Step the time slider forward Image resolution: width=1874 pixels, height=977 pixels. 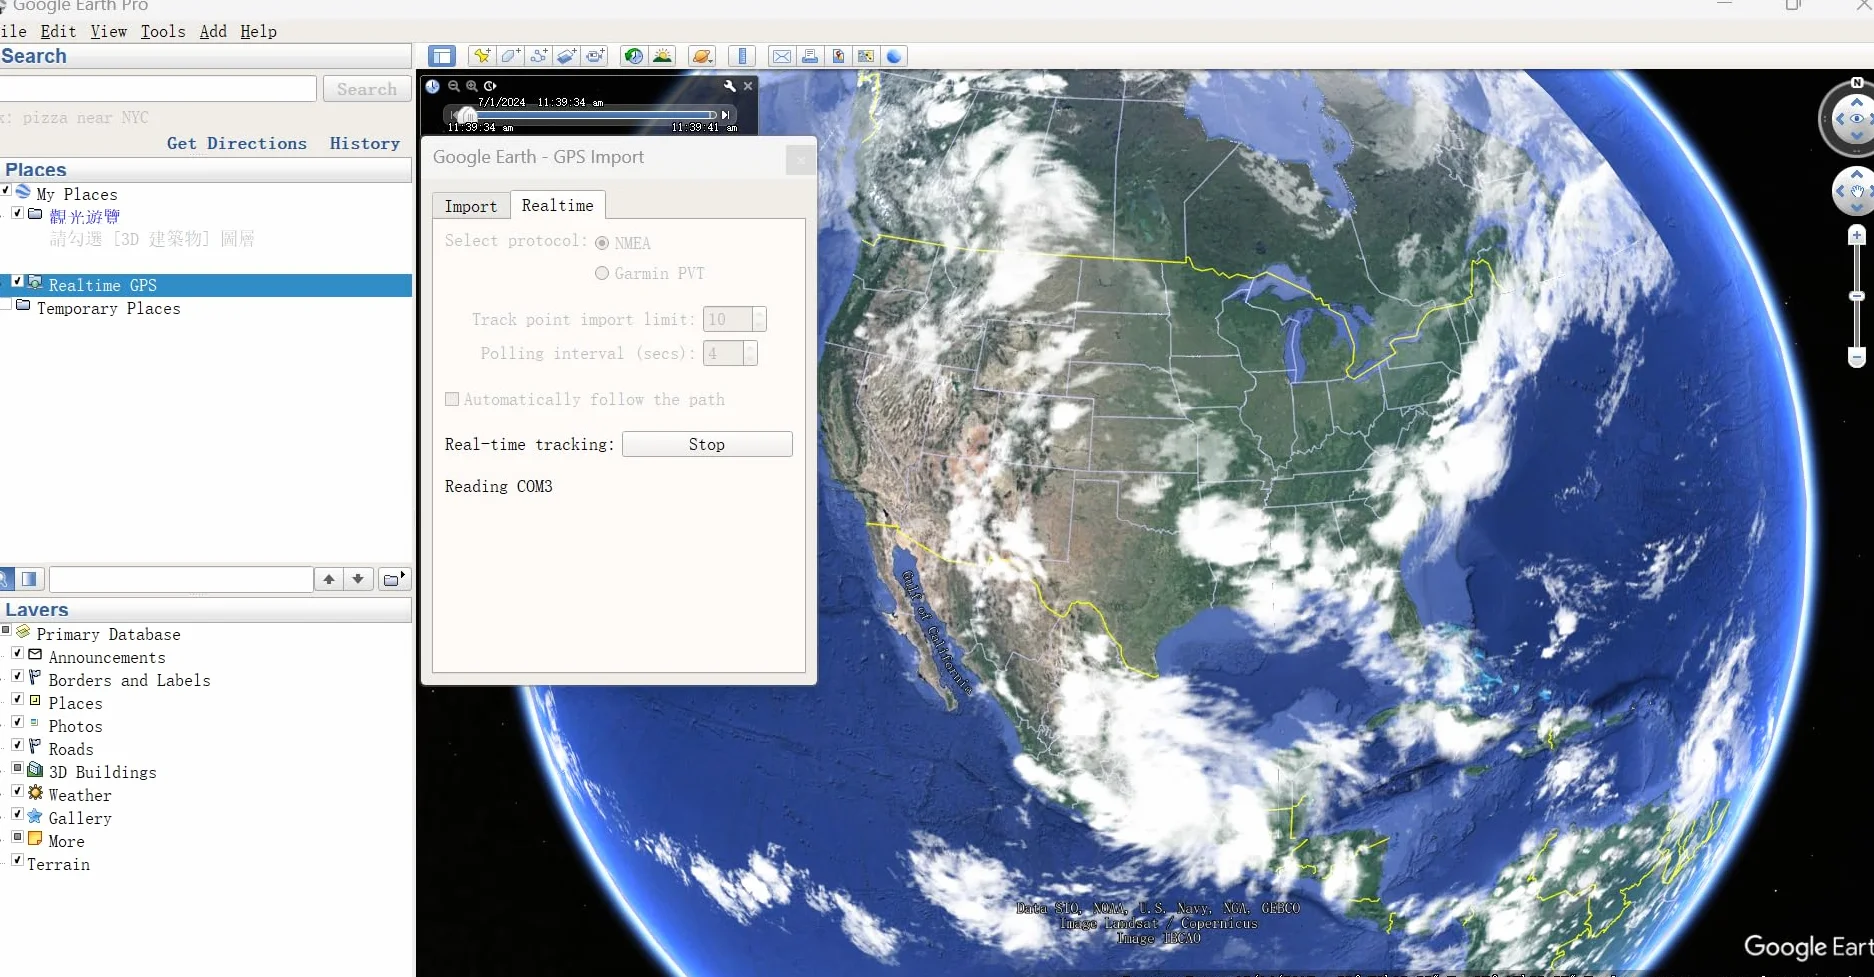[726, 115]
